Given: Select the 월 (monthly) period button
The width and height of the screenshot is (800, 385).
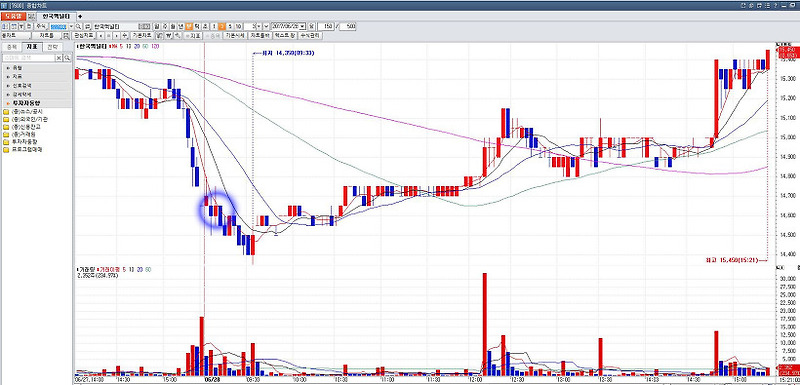Looking at the screenshot, I should tap(173, 27).
